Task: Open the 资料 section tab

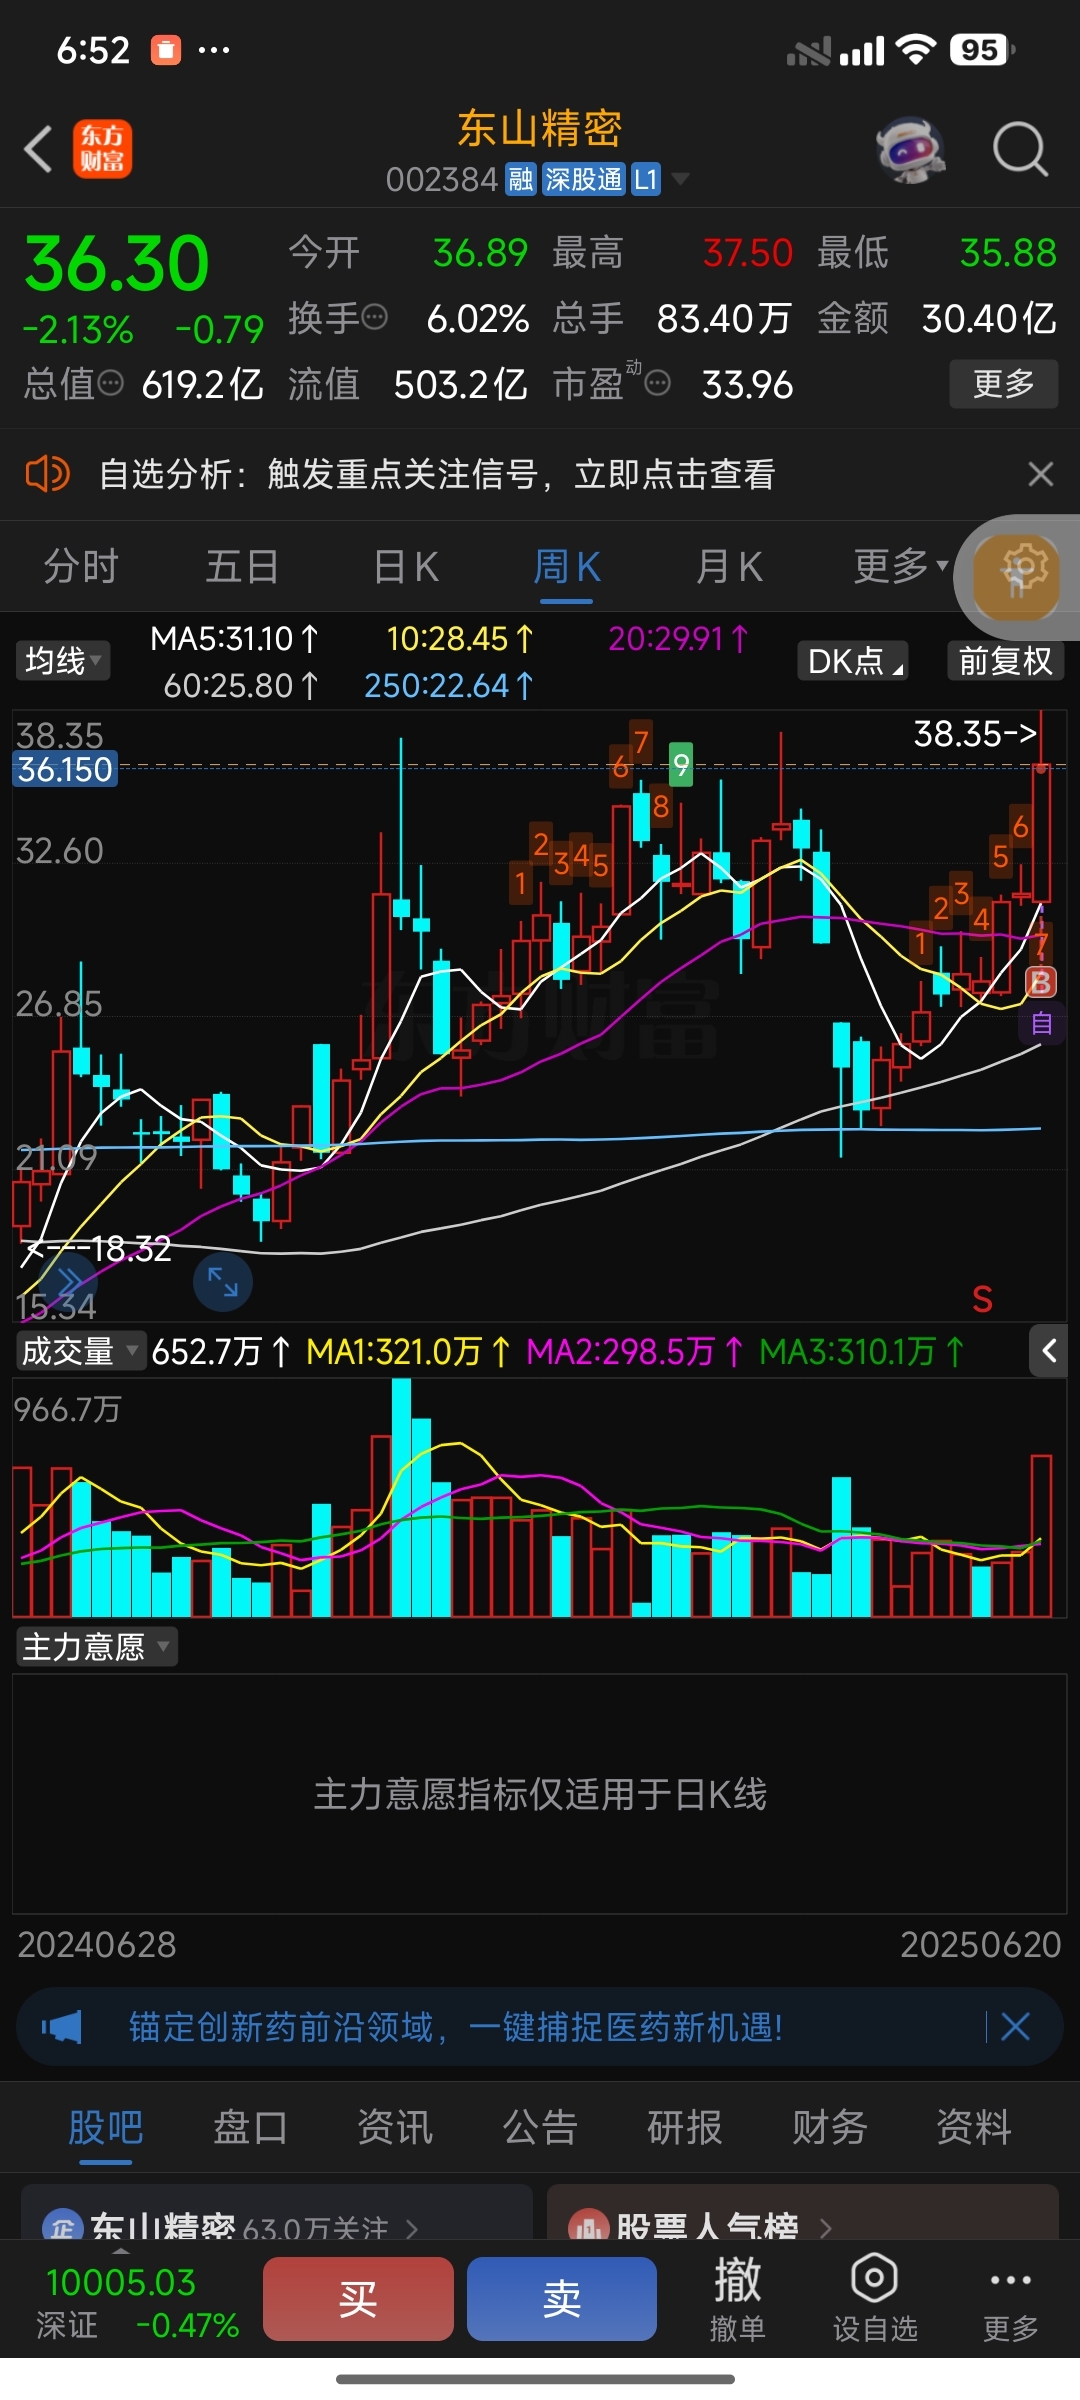Action: click(974, 2127)
